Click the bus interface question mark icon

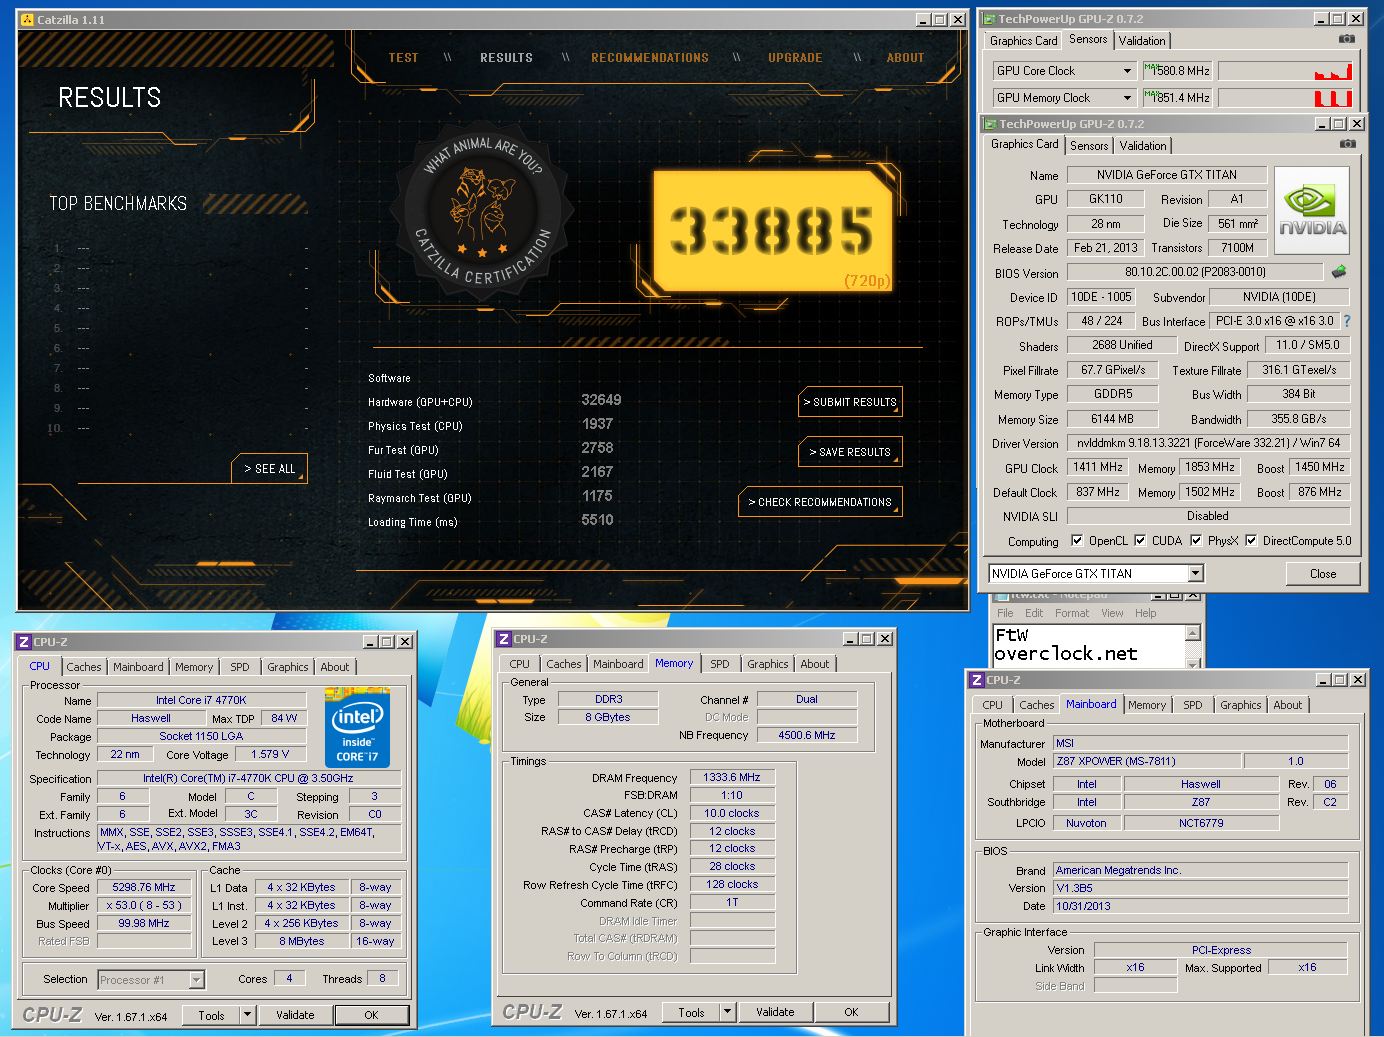1346,321
